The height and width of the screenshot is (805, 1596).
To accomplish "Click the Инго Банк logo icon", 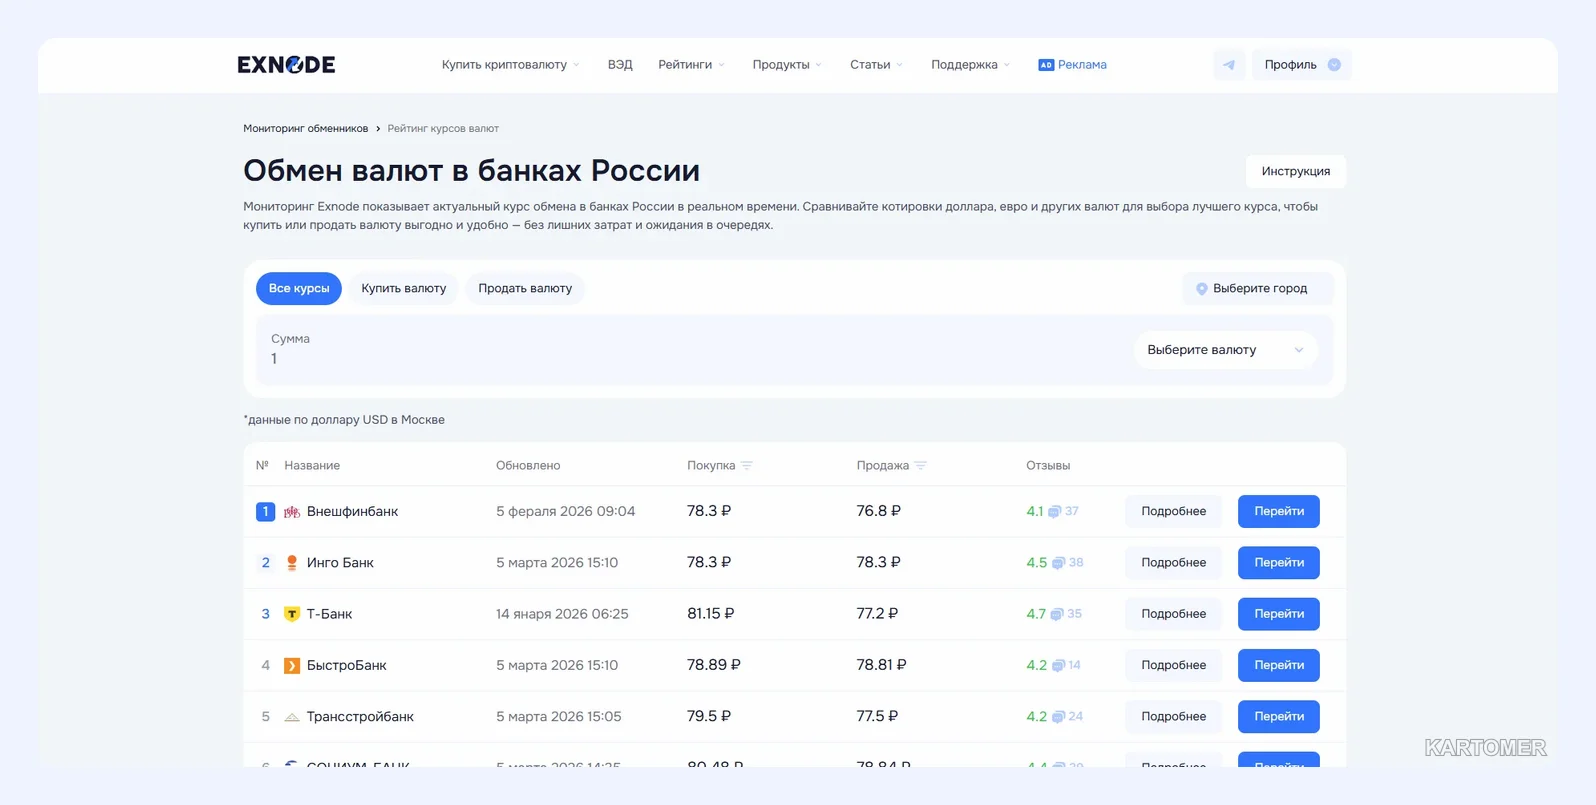I will [x=292, y=563].
